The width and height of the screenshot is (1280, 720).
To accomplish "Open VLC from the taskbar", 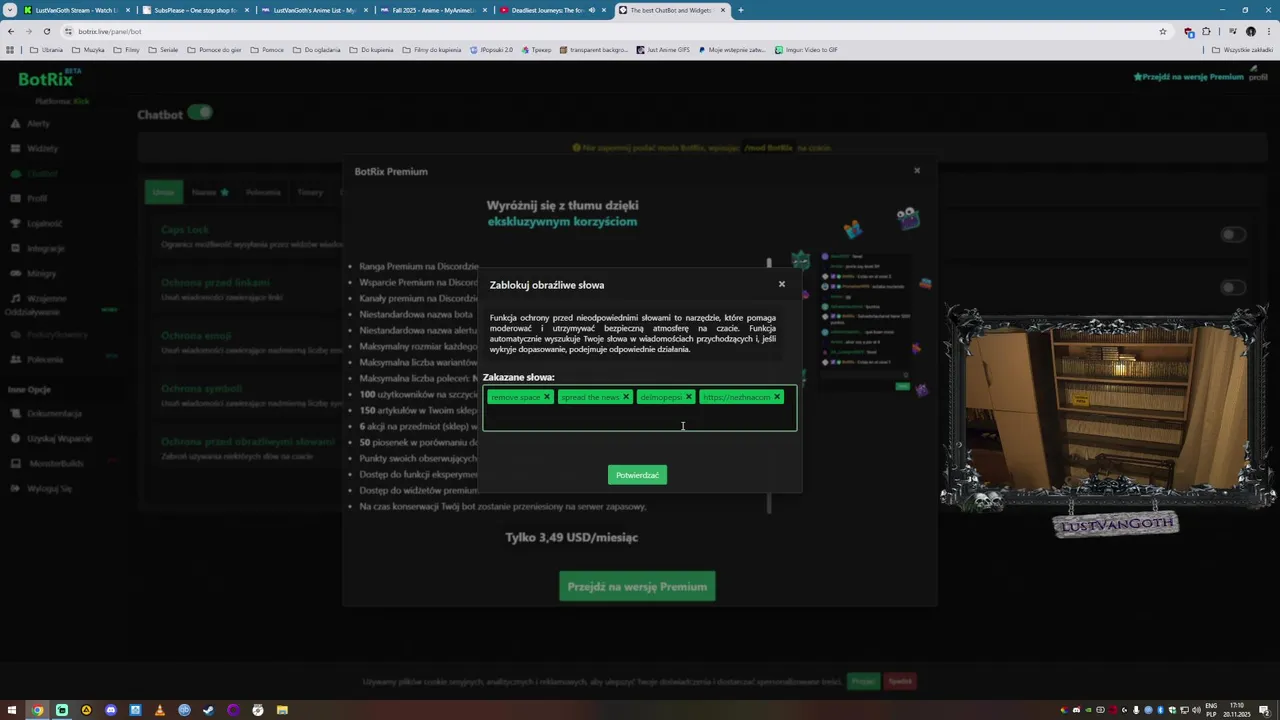I will pyautogui.click(x=159, y=710).
